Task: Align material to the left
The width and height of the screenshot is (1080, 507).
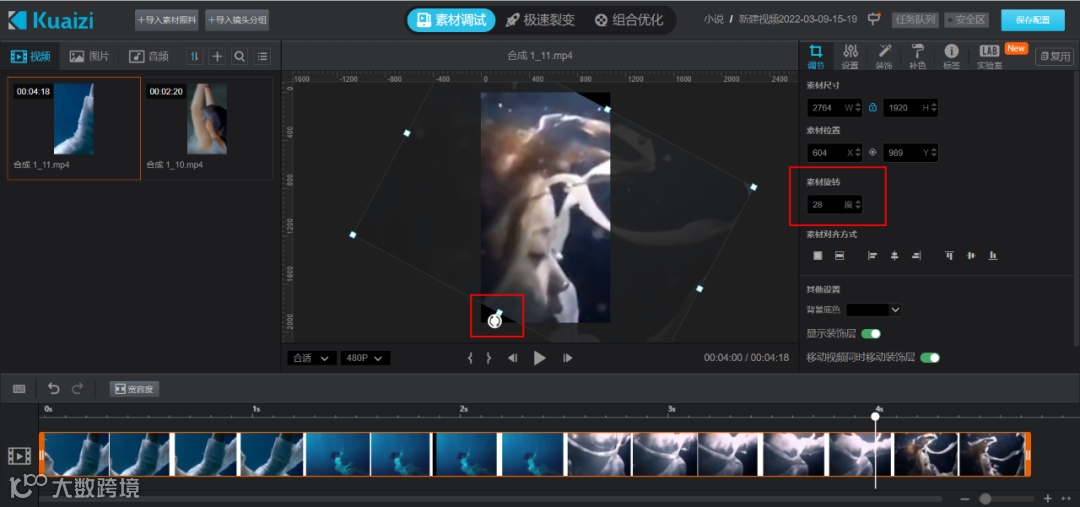Action: click(873, 256)
